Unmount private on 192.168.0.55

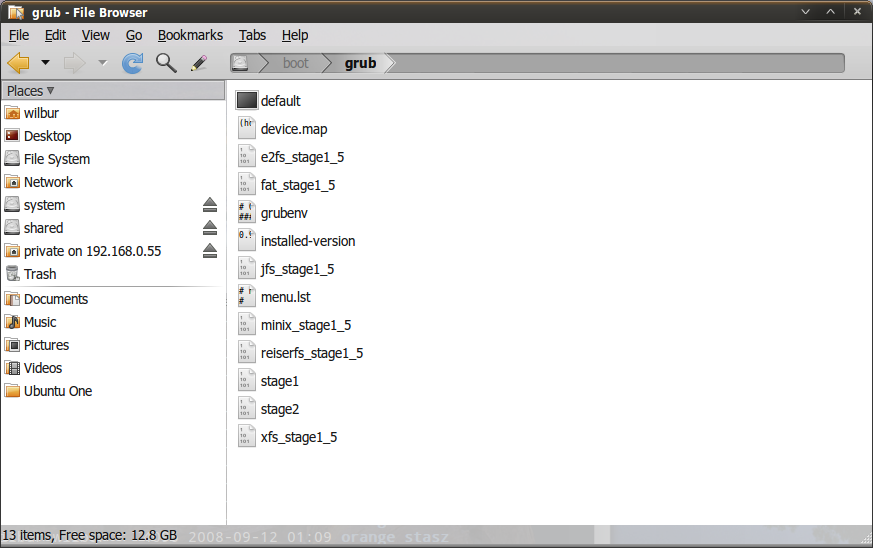pos(210,251)
